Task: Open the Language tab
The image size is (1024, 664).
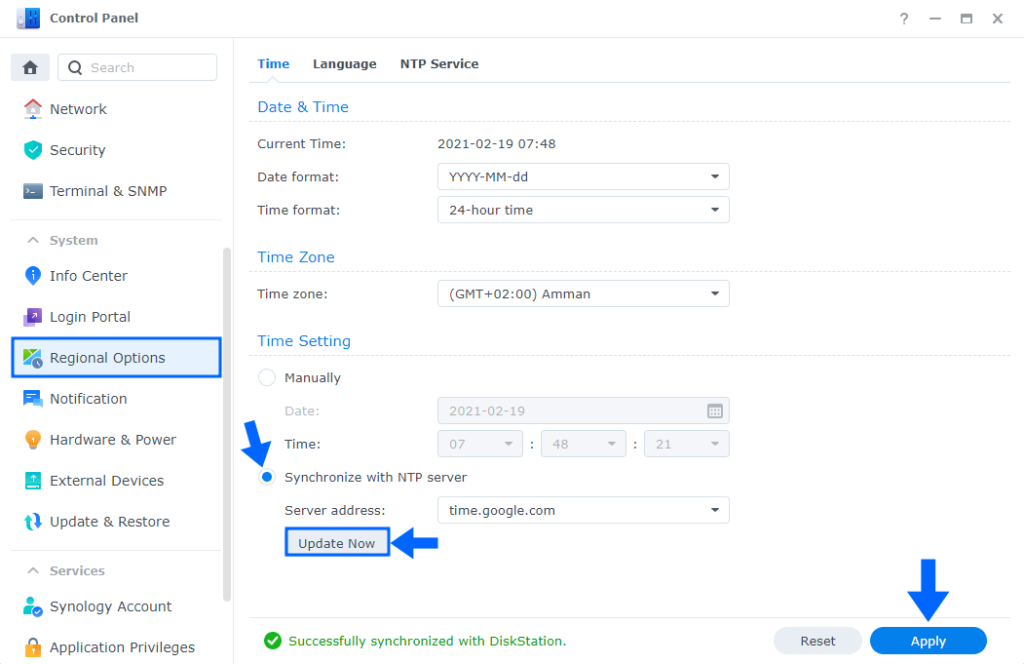Action: pos(344,63)
